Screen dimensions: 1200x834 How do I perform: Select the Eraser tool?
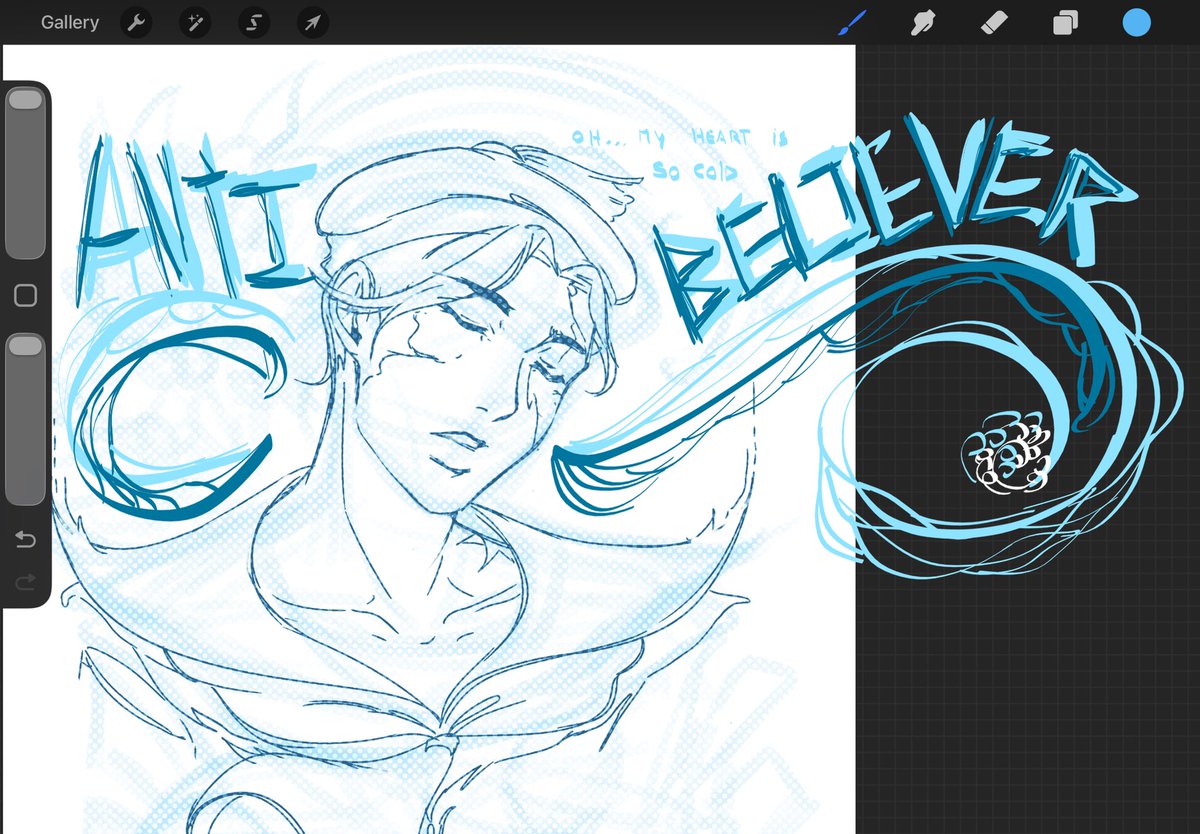(995, 22)
